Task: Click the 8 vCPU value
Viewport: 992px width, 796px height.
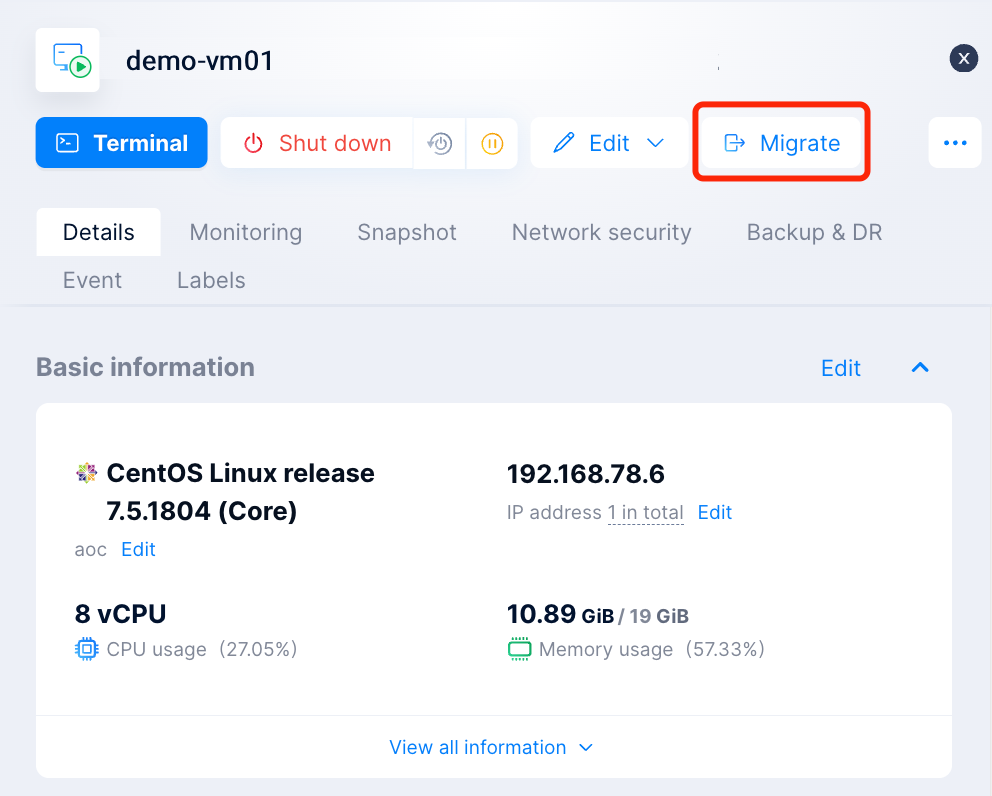Action: (x=120, y=614)
